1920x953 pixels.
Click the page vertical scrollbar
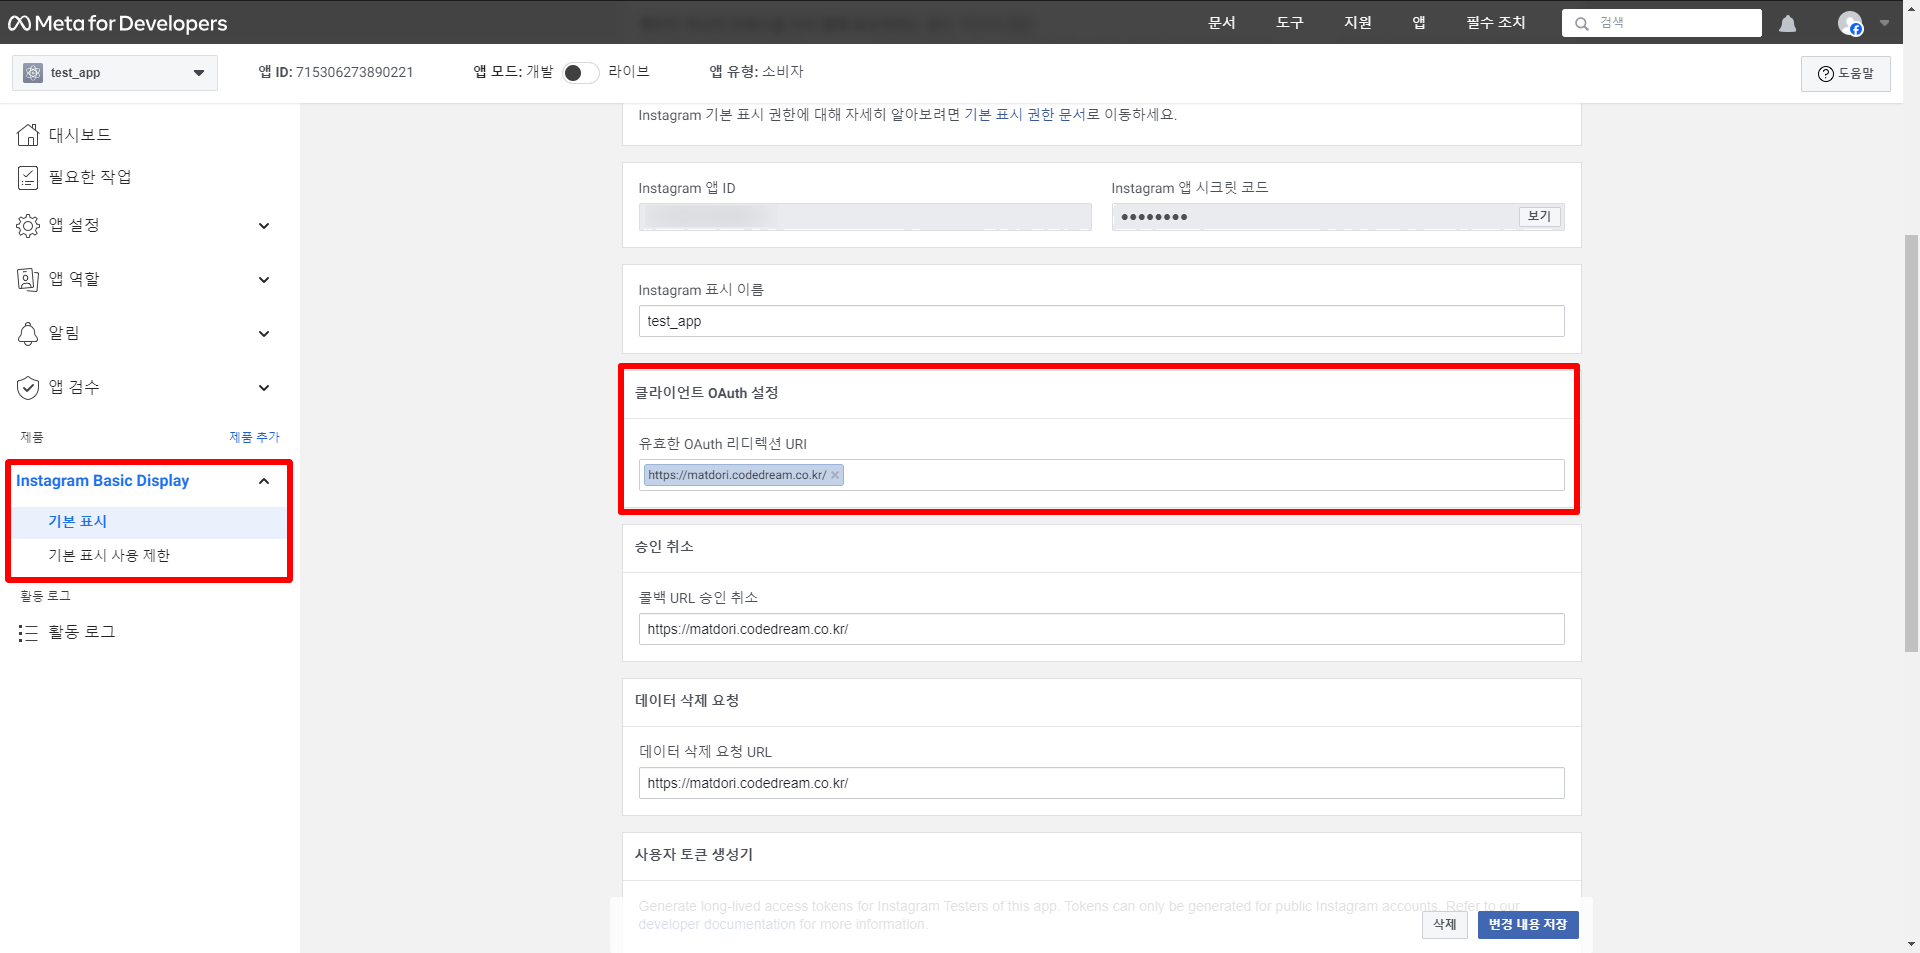pos(1911,443)
